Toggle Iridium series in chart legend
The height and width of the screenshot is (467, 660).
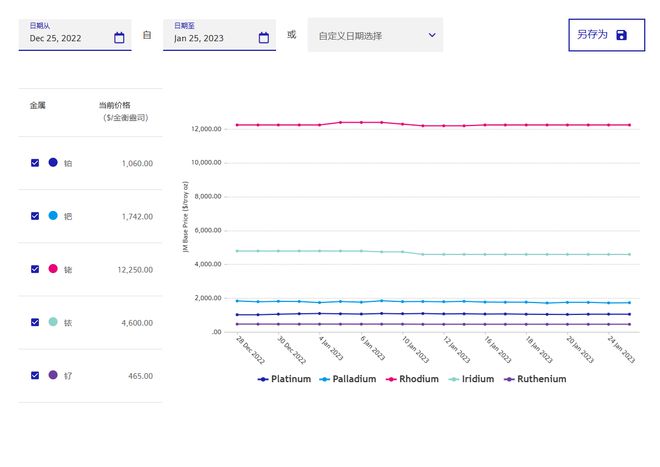(471, 379)
